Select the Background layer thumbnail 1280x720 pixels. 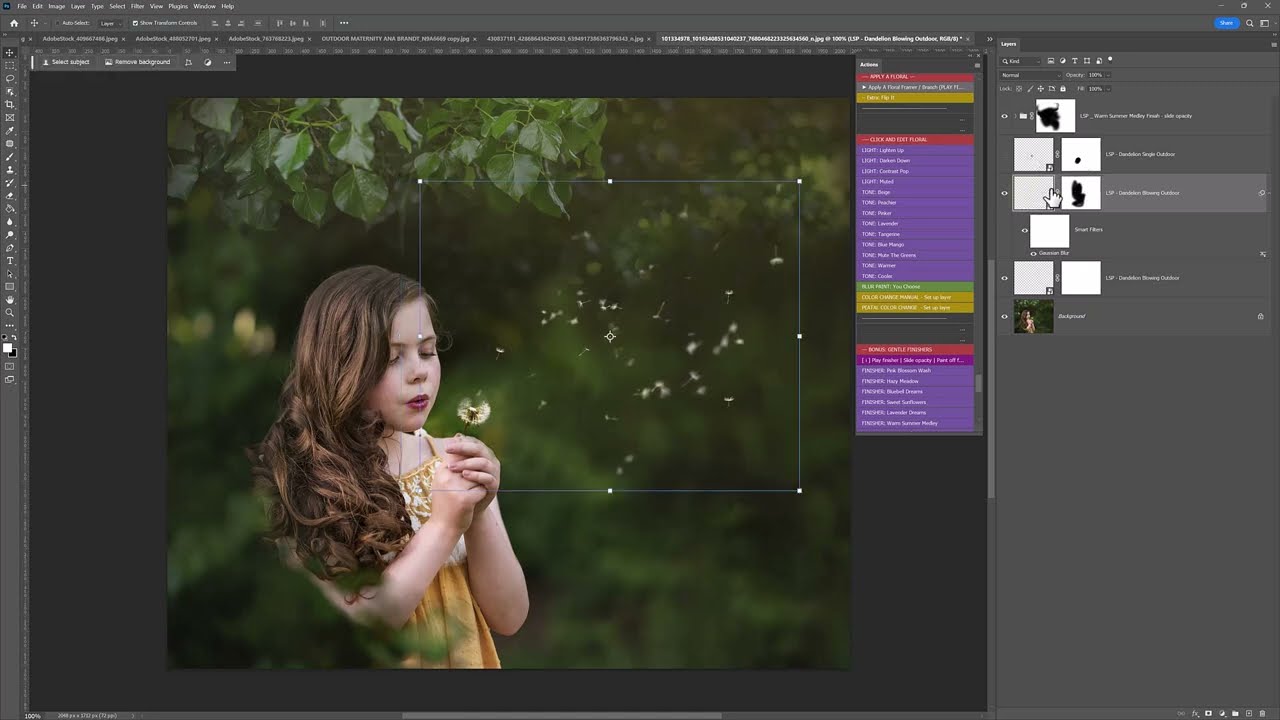pyautogui.click(x=1033, y=316)
